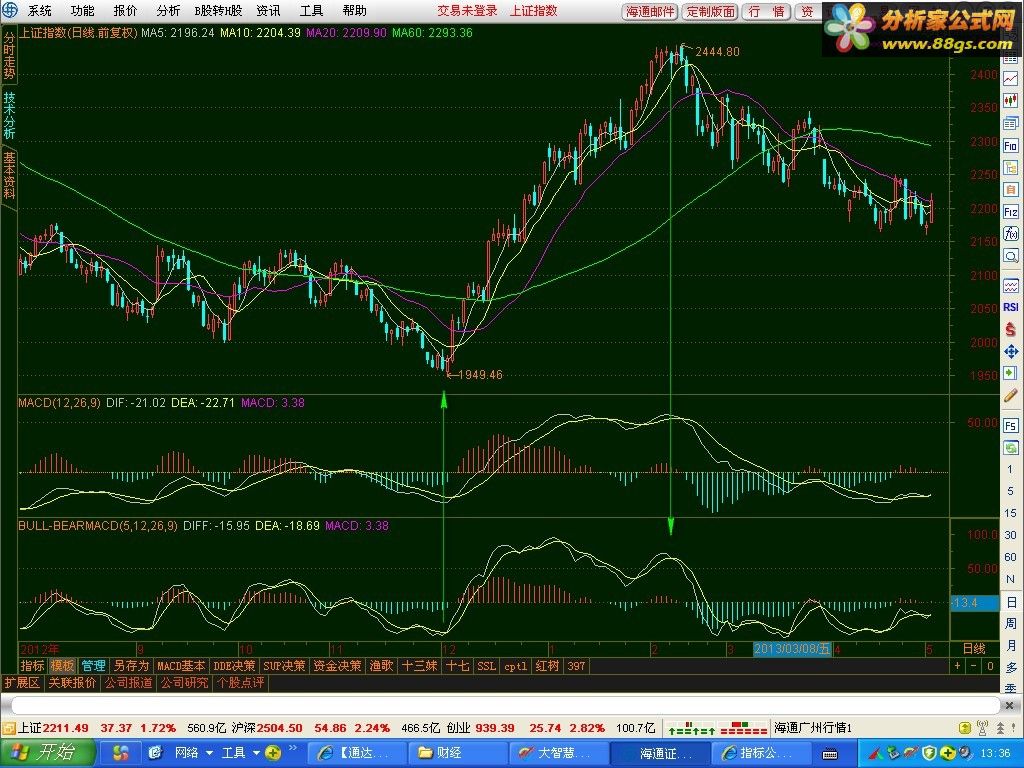
Task: Click the green arrow export icon
Action: [x=1010, y=374]
